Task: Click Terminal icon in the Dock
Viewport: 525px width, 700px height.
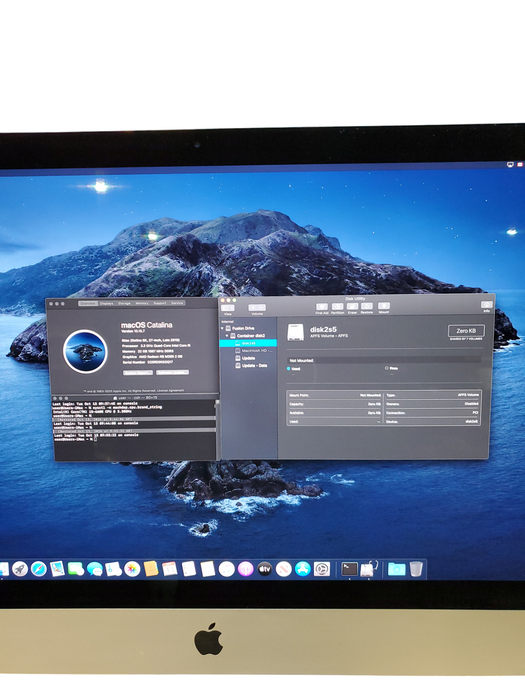Action: (349, 569)
